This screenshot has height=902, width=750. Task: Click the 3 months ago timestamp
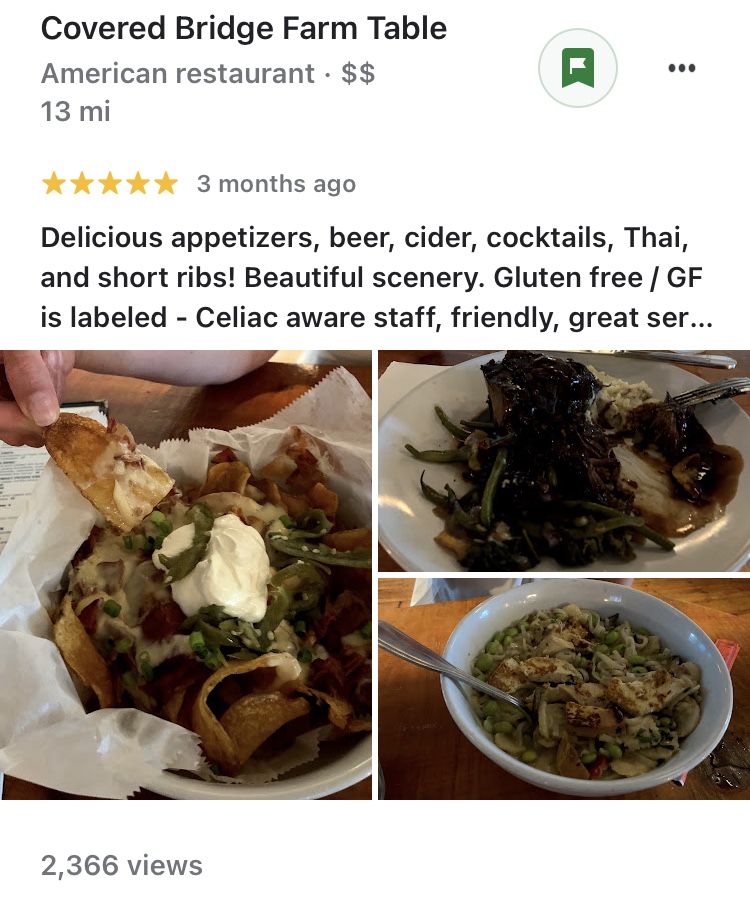276,184
